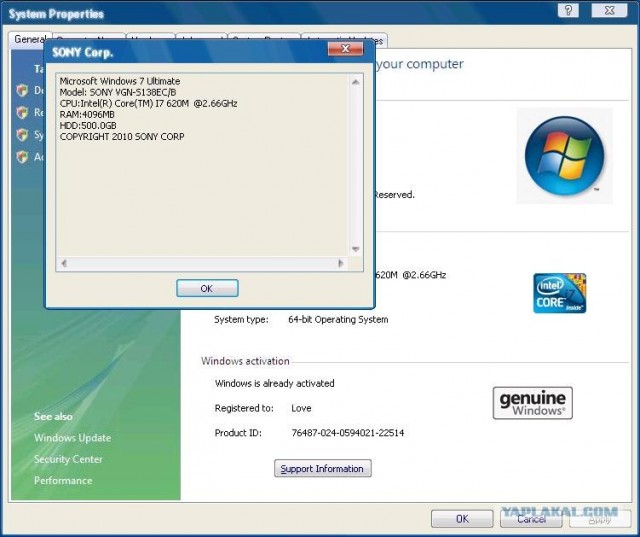Click the help question mark button
The height and width of the screenshot is (537, 640).
(x=568, y=10)
